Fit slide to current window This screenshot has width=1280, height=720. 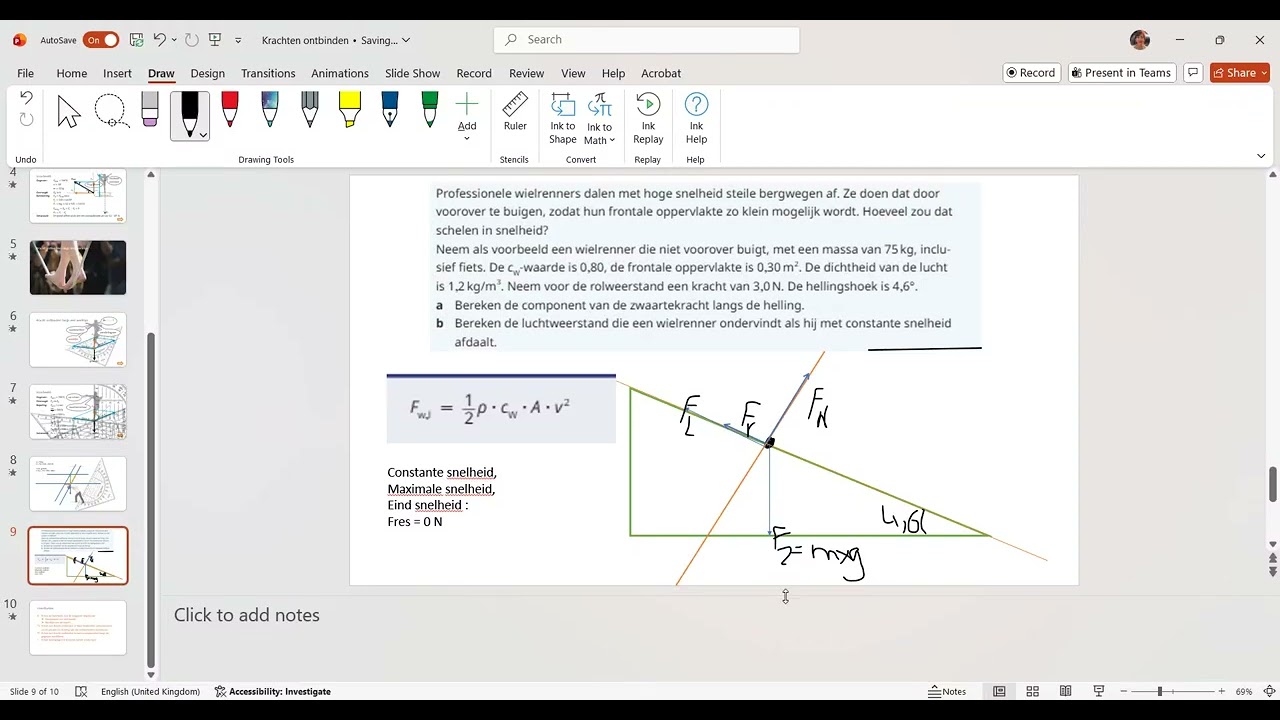[x=1270, y=691]
